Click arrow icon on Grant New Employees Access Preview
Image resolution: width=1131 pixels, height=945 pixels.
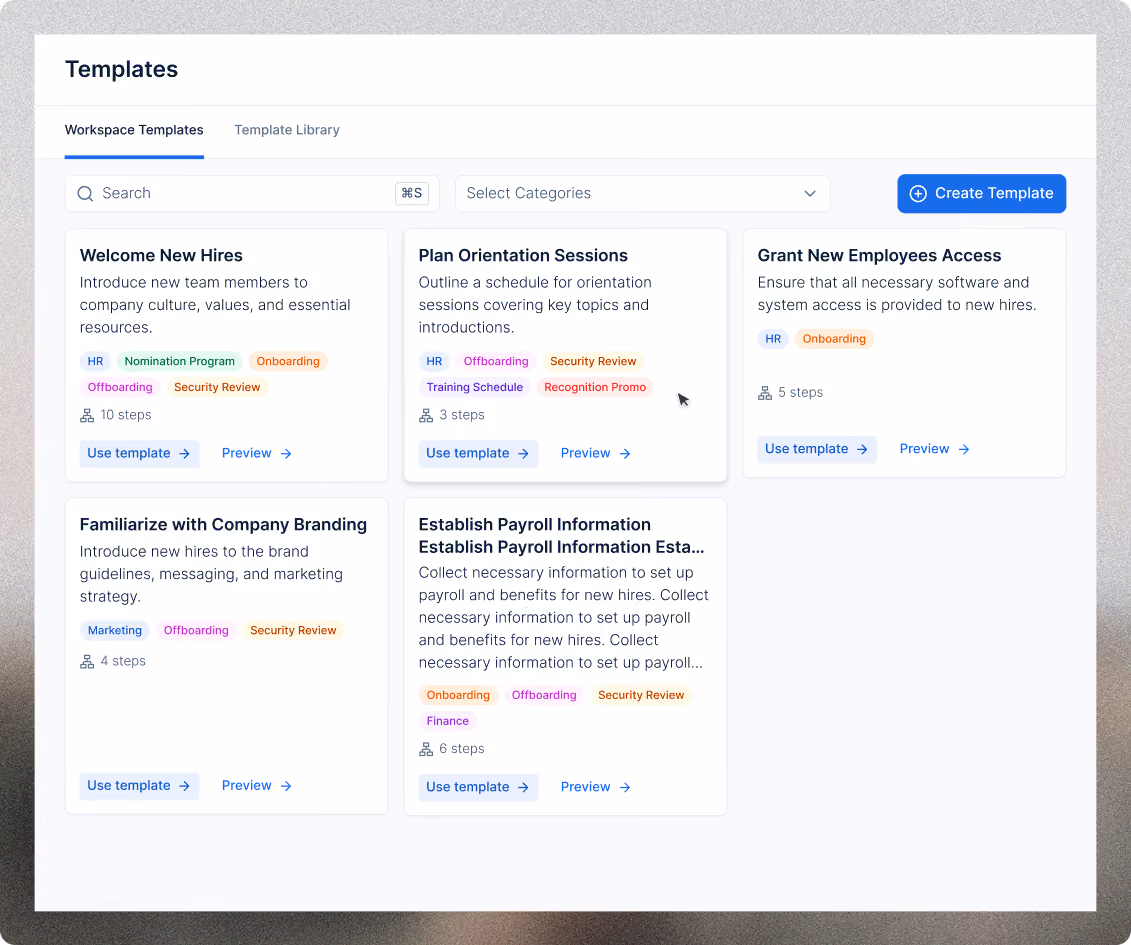pos(964,449)
